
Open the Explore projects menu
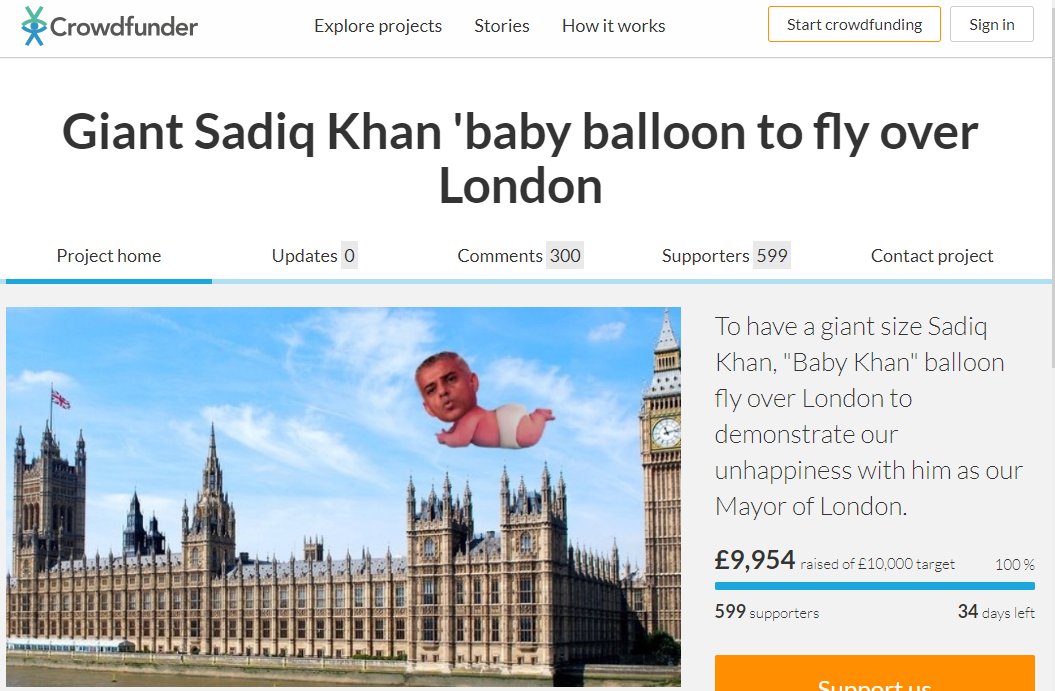(377, 26)
